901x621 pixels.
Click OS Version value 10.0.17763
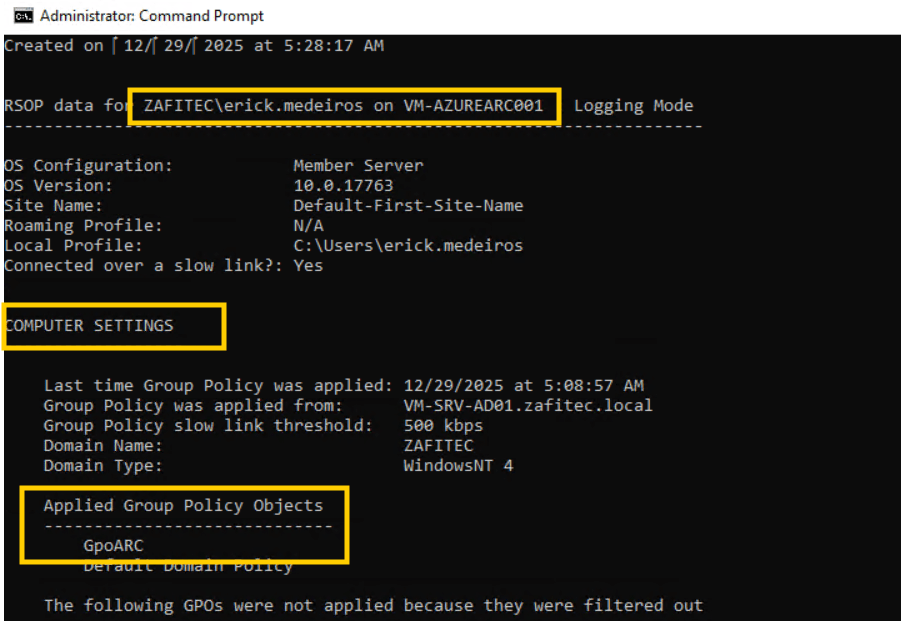click(x=343, y=186)
